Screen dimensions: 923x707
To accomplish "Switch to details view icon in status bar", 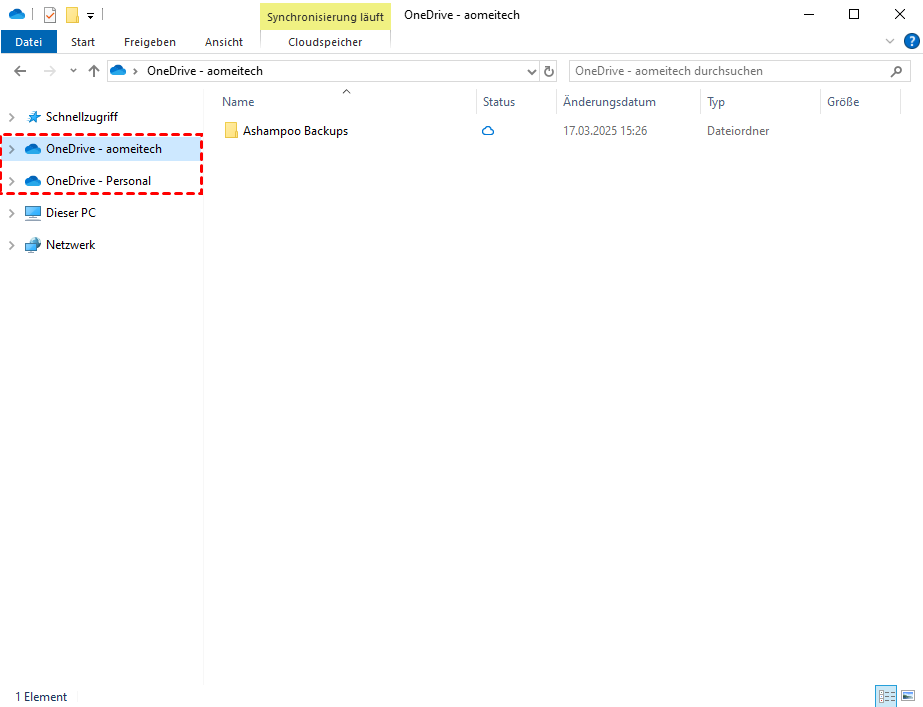I will point(886,696).
